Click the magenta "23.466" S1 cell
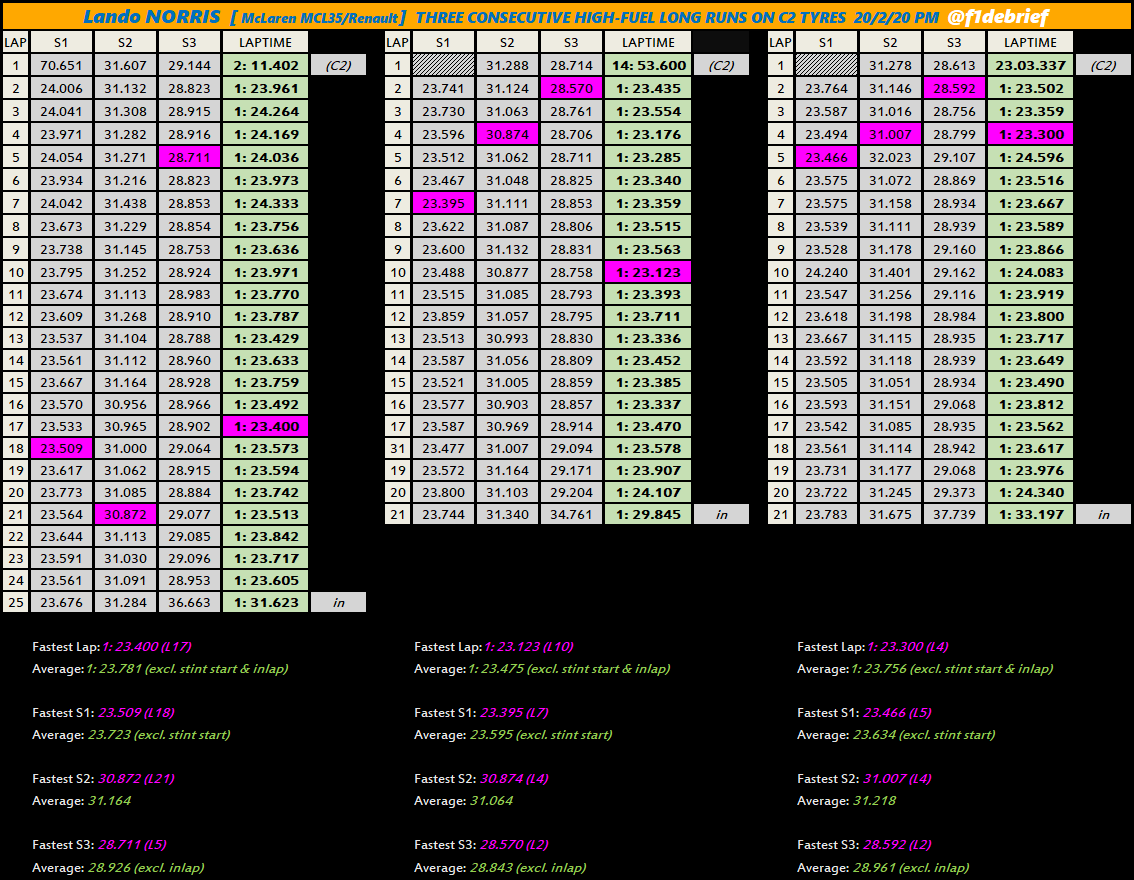 (x=826, y=157)
